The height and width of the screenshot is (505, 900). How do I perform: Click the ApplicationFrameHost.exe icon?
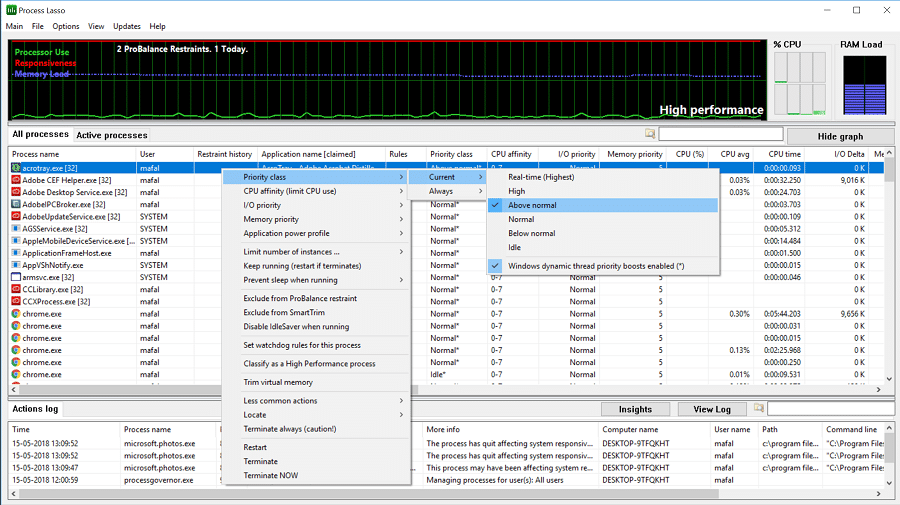[x=16, y=252]
